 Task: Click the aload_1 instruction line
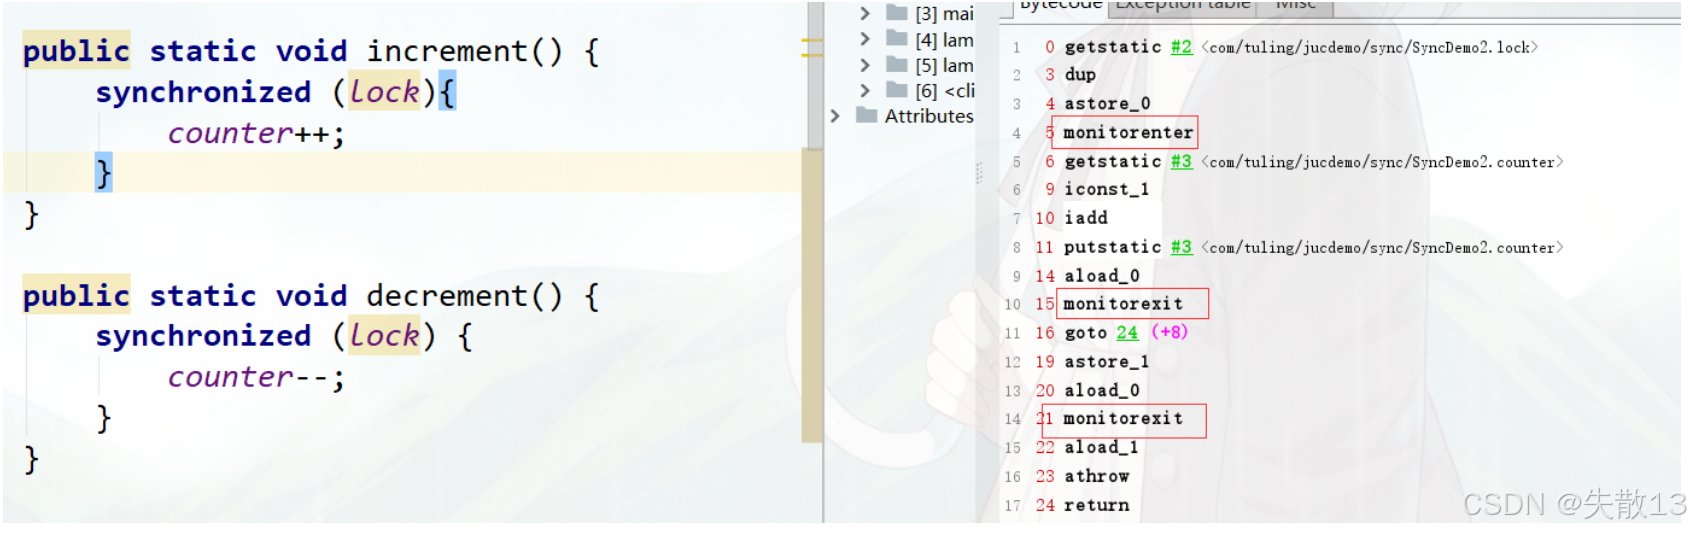click(x=1102, y=448)
